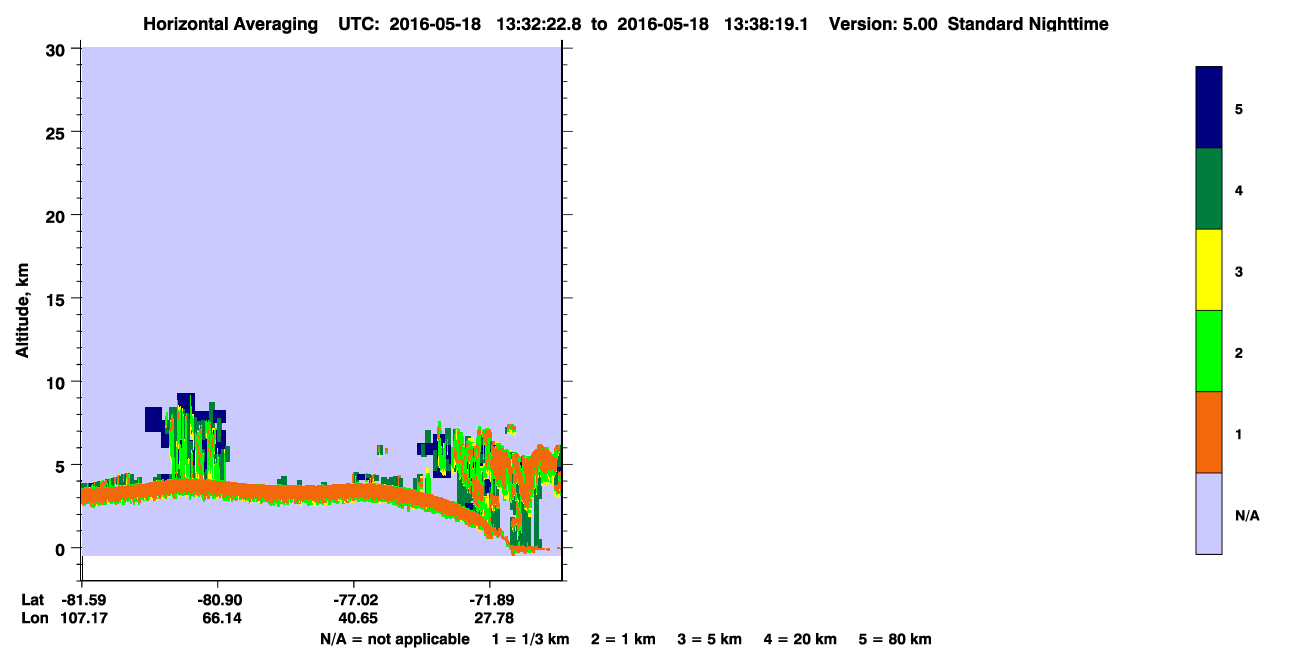This screenshot has width=1300, height=667.
Task: Click the y-axis tick label 20
Action: pyautogui.click(x=58, y=215)
